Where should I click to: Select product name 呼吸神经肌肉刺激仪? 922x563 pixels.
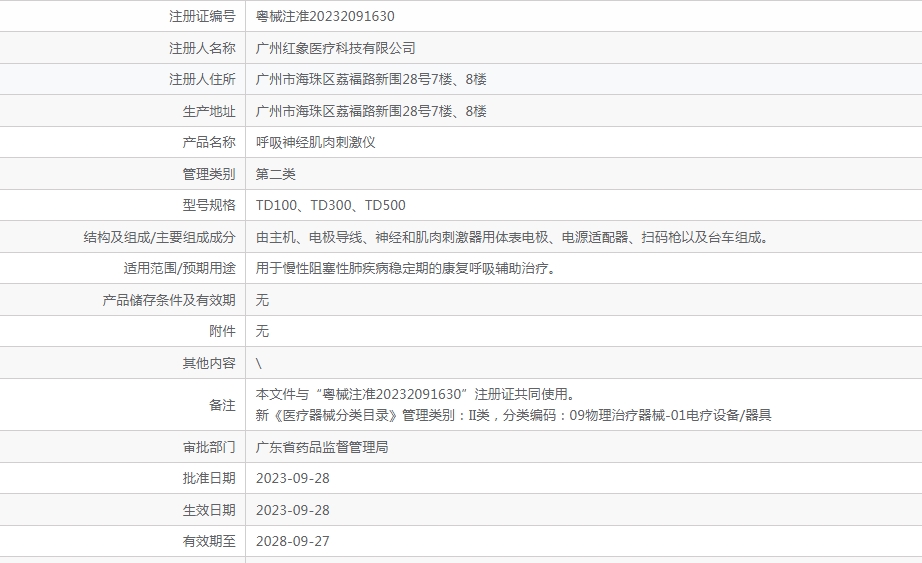click(316, 142)
